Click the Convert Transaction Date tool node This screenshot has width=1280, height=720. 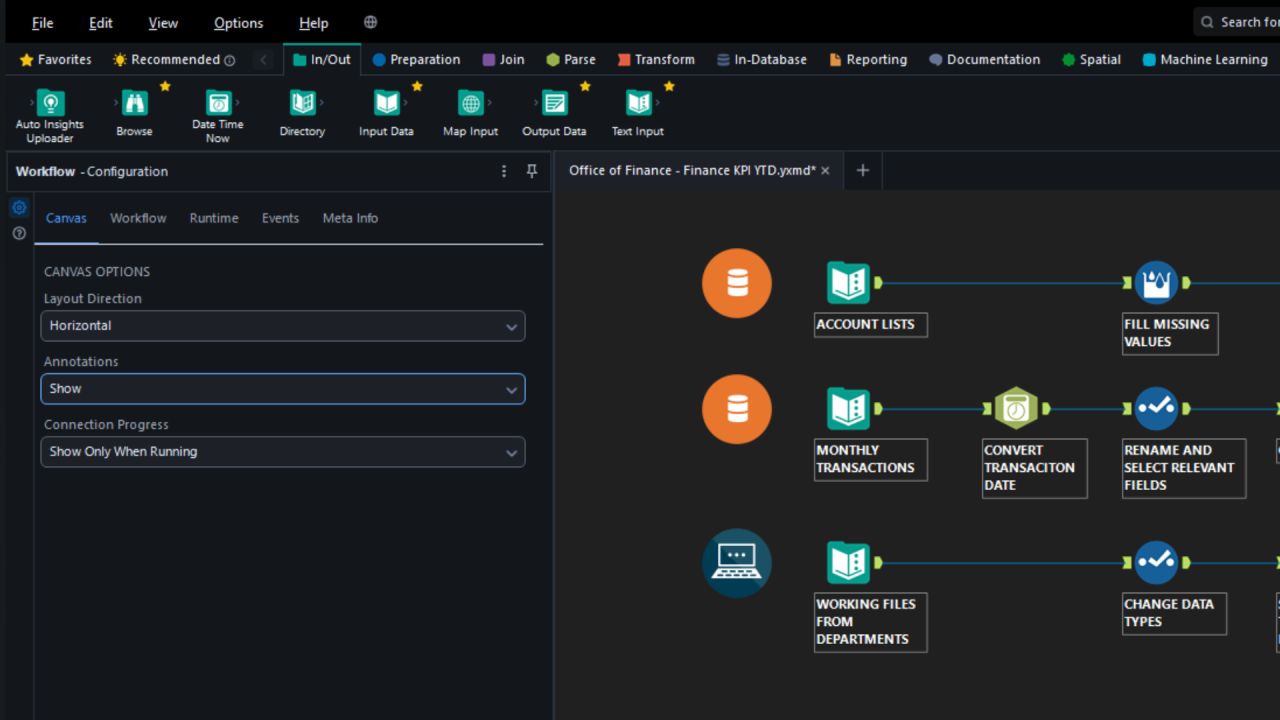[x=1016, y=409]
